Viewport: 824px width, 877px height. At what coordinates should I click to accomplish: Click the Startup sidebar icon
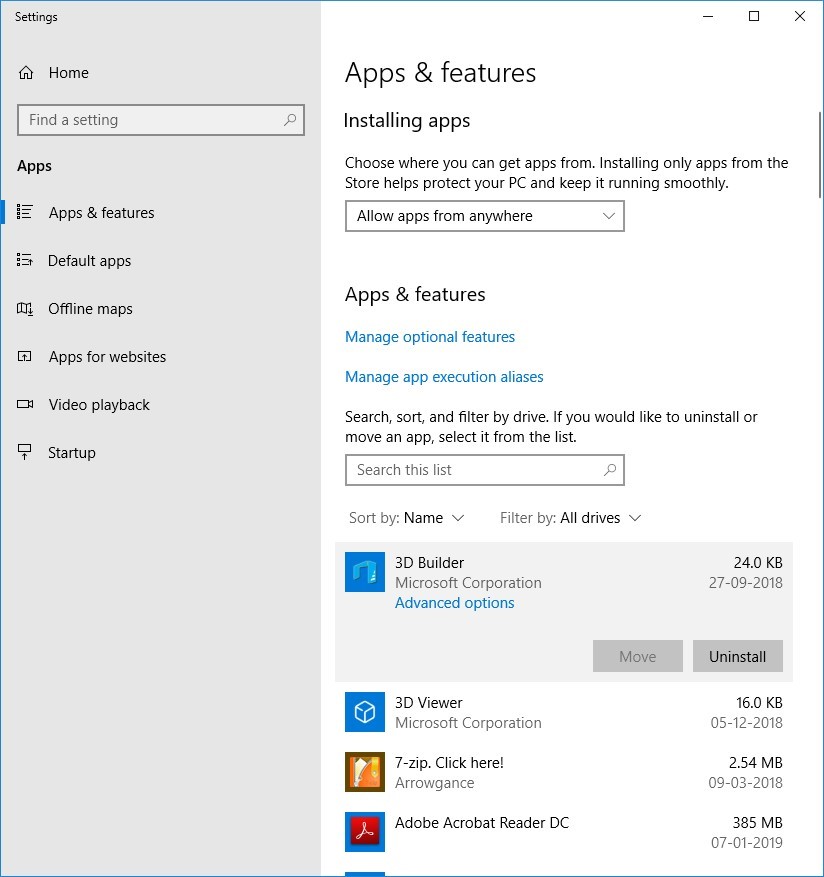(x=25, y=452)
